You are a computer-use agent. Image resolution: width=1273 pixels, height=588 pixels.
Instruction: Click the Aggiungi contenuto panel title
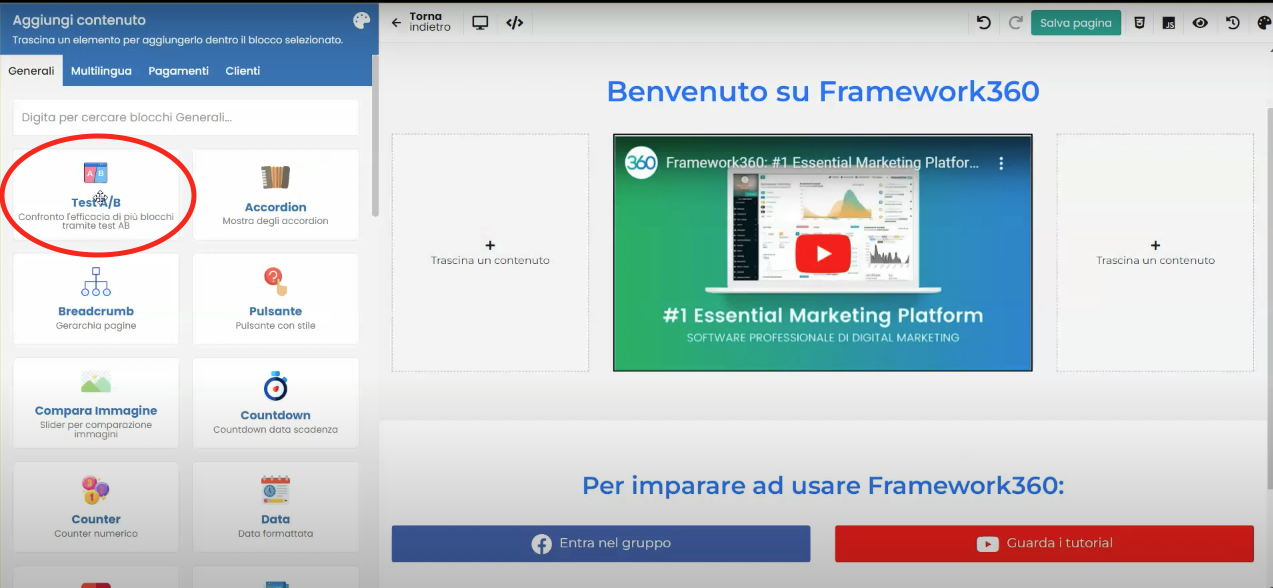79,20
